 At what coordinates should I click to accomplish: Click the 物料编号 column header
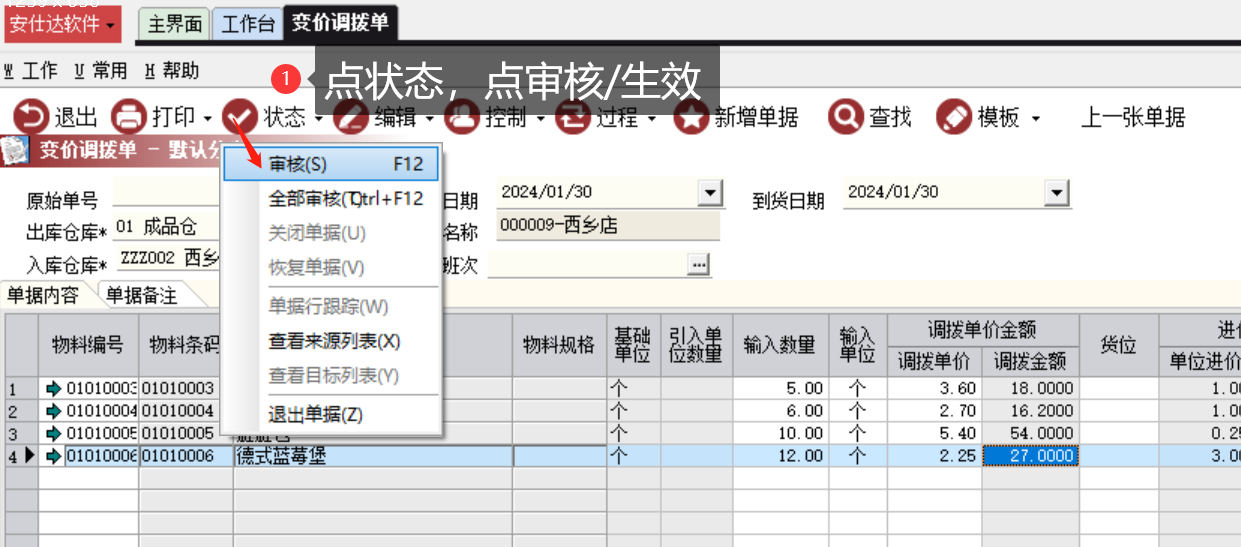pyautogui.click(x=88, y=345)
